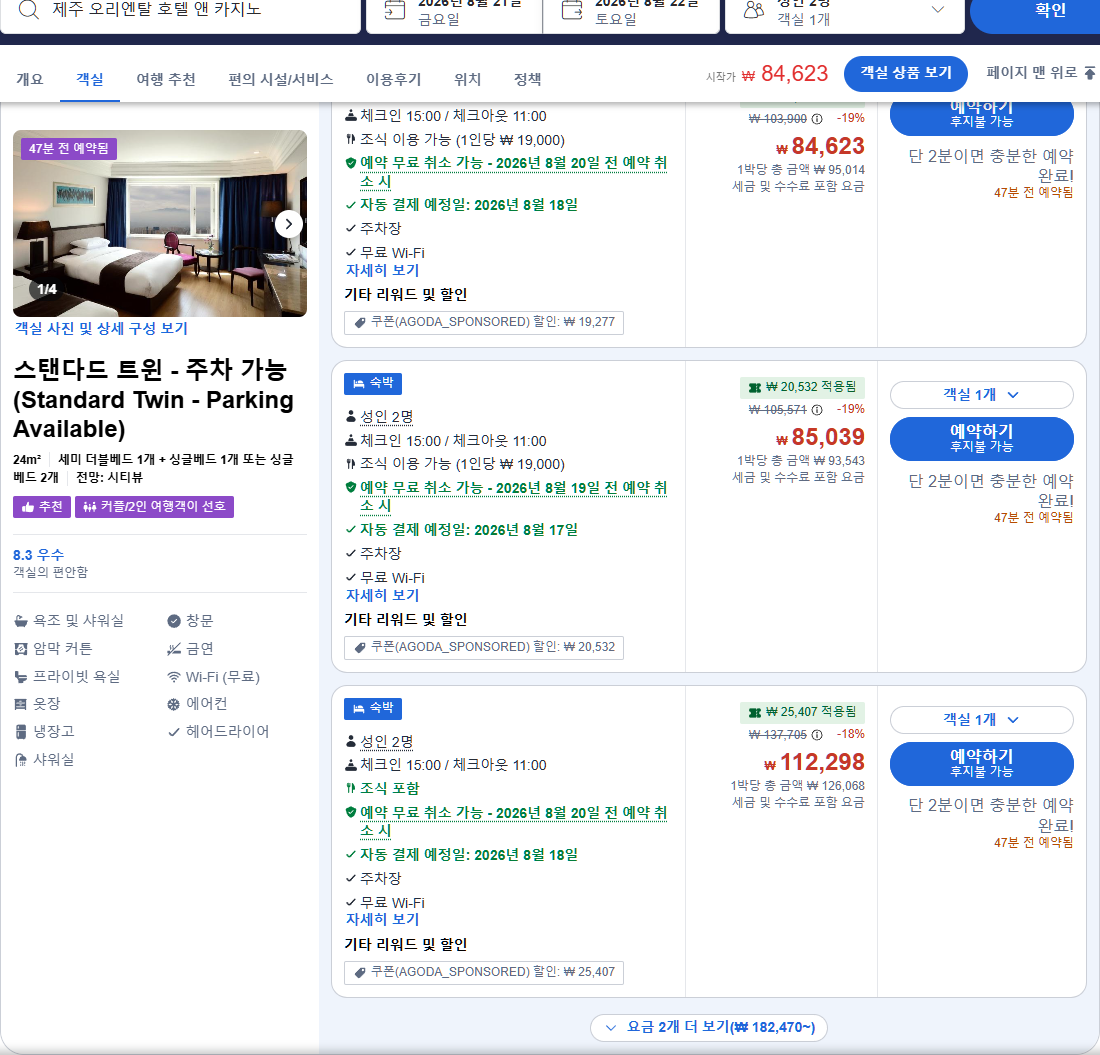Click the hotel name search field

pyautogui.click(x=180, y=14)
